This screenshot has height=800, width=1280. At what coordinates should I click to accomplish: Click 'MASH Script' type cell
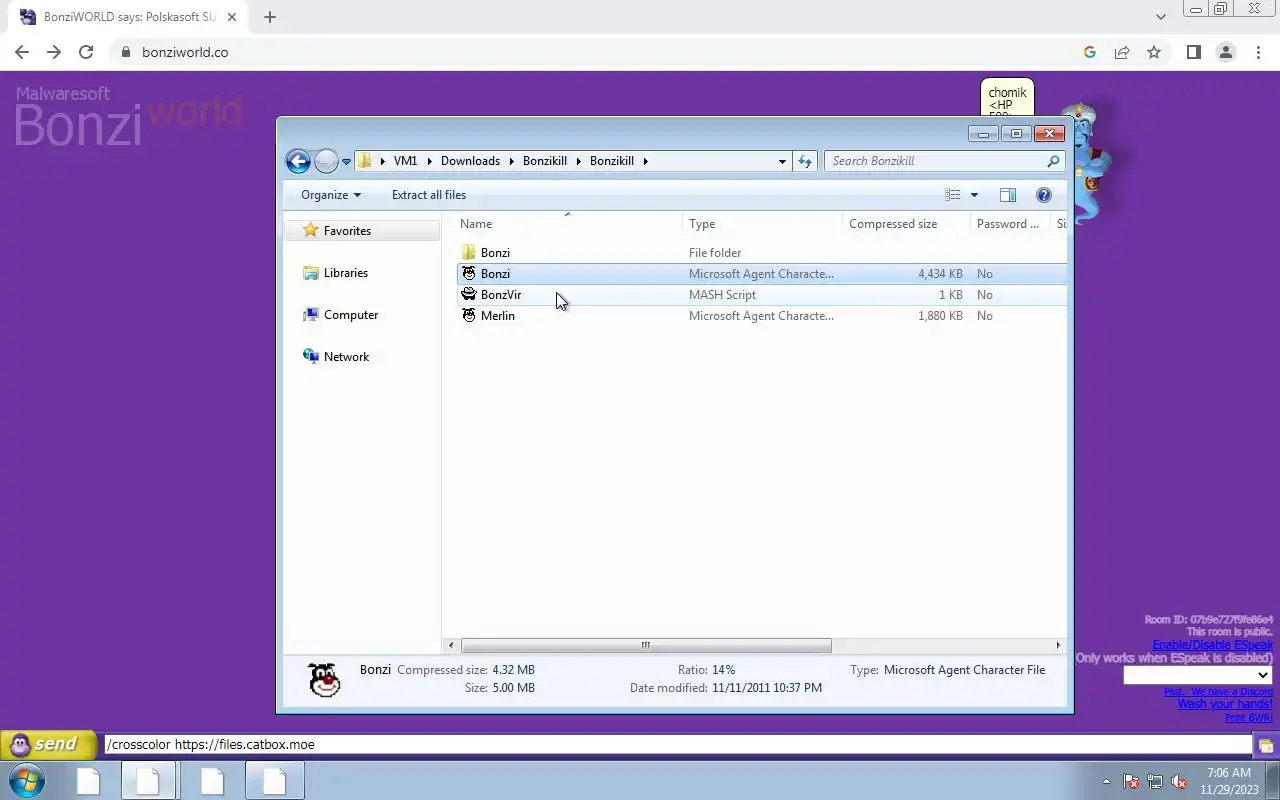coord(722,295)
